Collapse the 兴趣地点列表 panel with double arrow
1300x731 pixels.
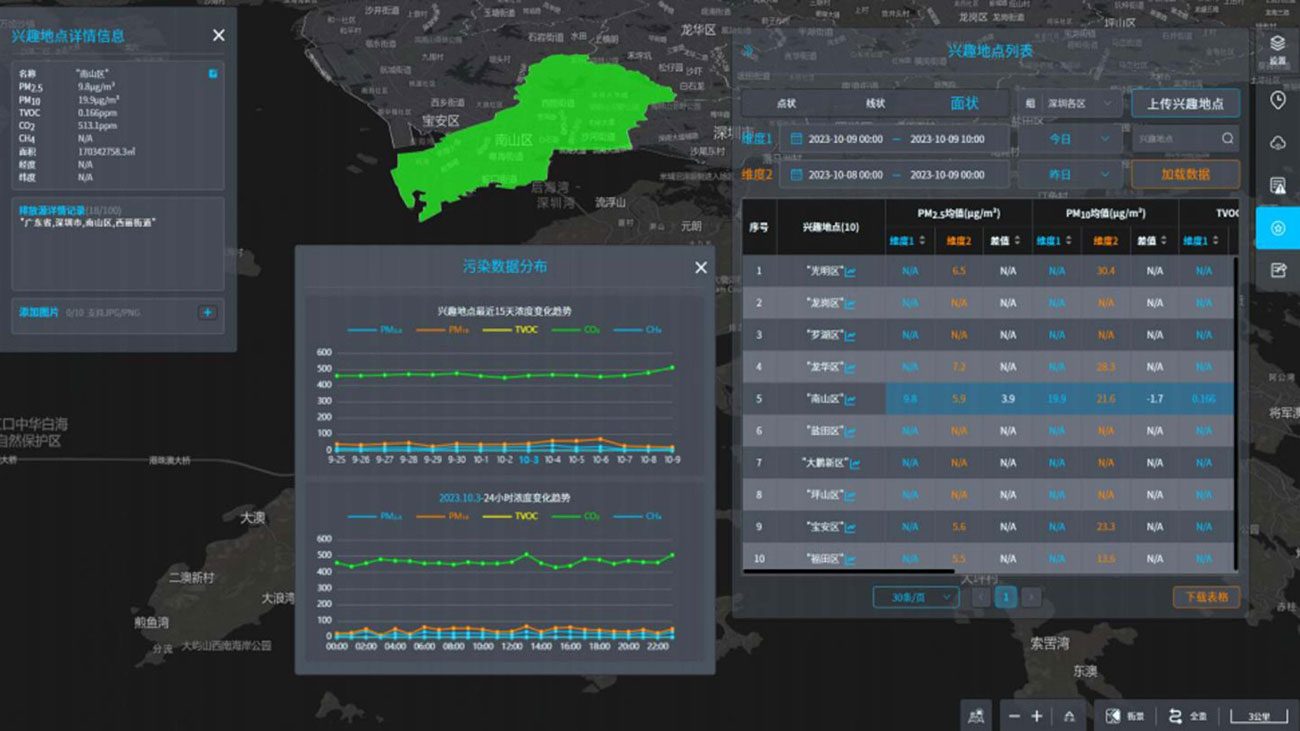[x=748, y=52]
